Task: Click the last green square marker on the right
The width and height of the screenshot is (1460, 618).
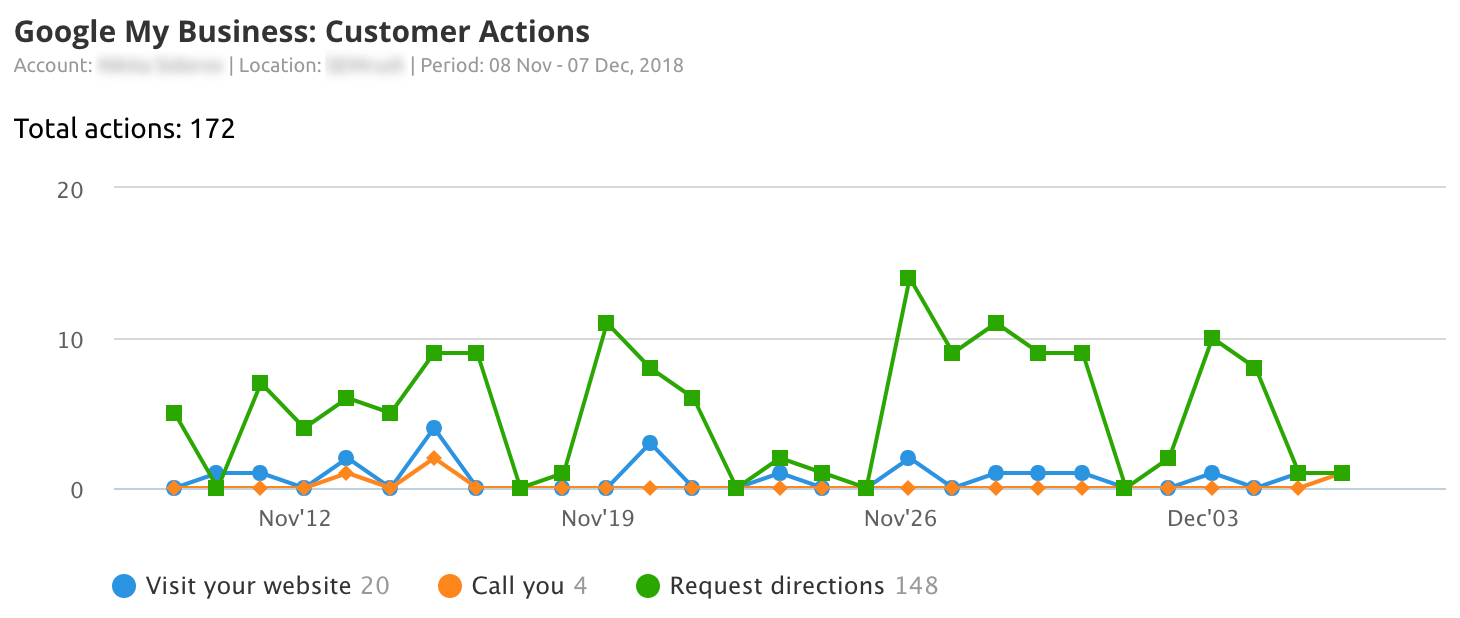Action: click(1342, 473)
